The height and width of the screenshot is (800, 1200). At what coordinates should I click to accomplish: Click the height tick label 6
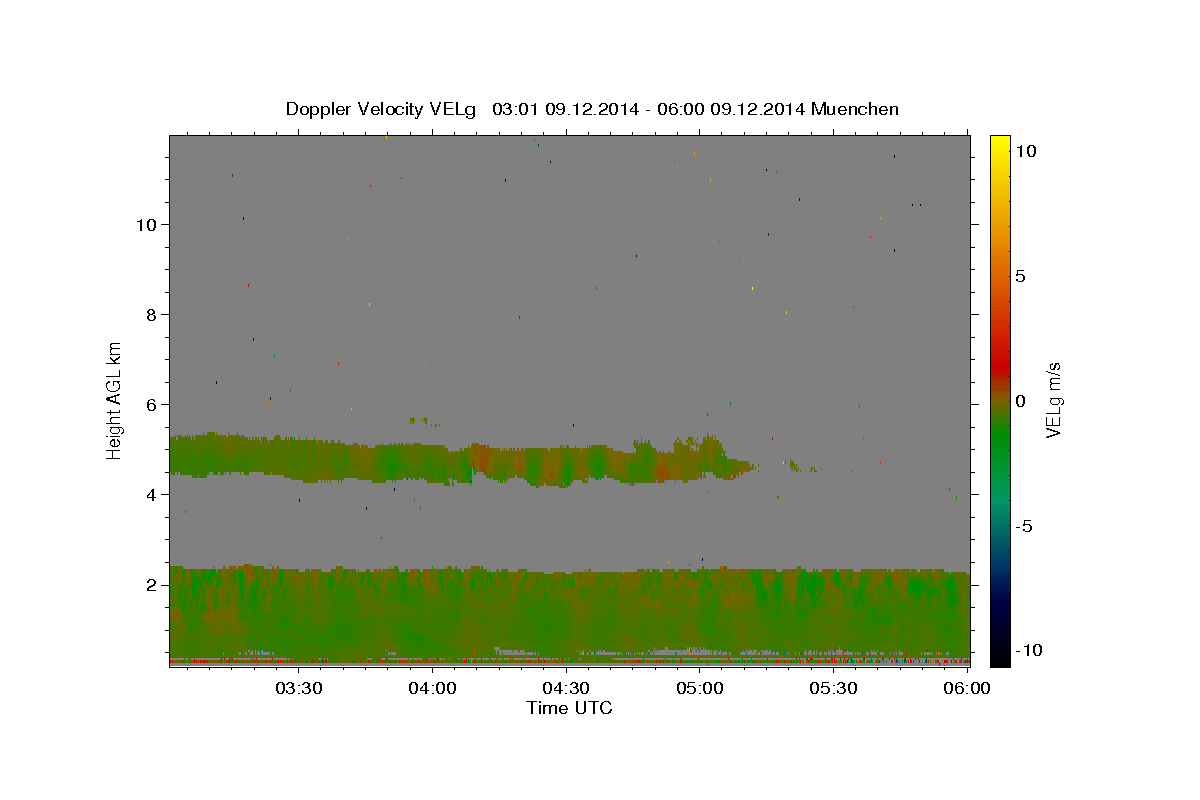pyautogui.click(x=150, y=404)
